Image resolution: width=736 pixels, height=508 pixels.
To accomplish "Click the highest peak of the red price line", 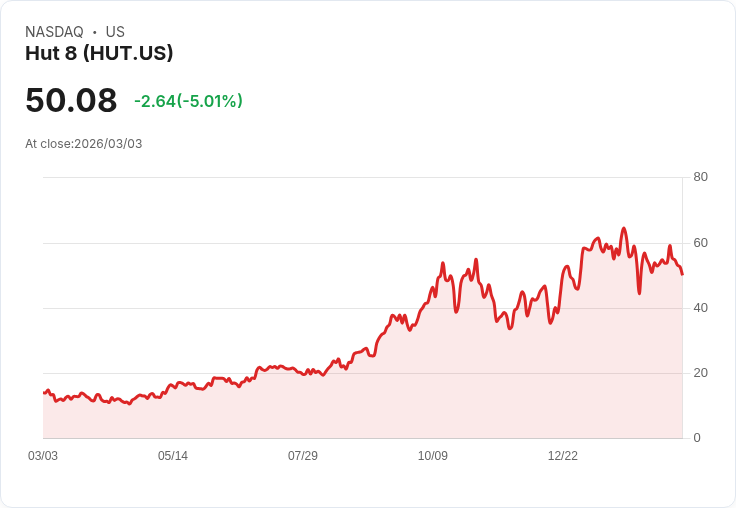I will pyautogui.click(x=624, y=229).
